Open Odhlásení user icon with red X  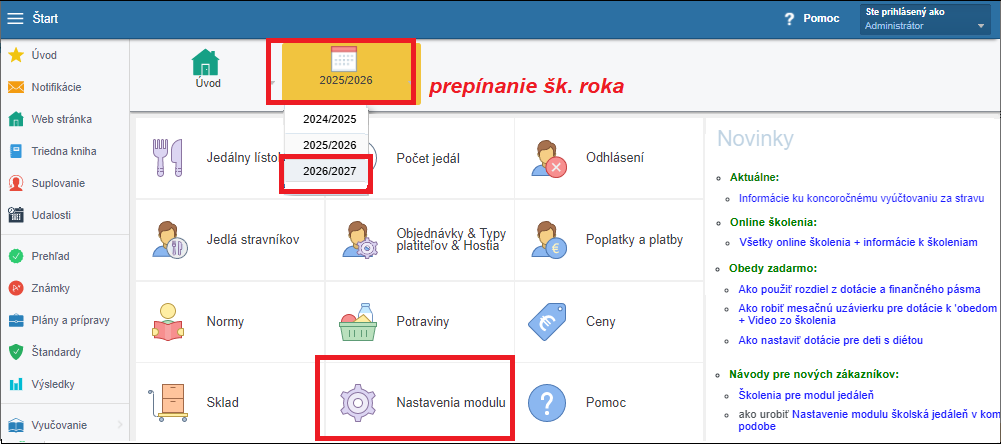548,158
